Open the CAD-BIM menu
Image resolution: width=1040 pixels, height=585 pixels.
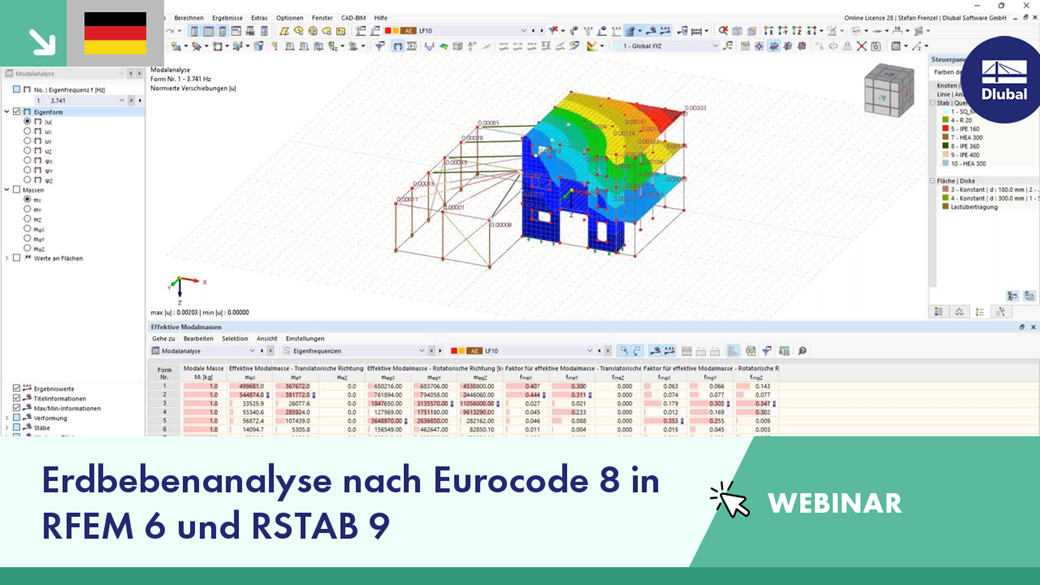(x=353, y=18)
